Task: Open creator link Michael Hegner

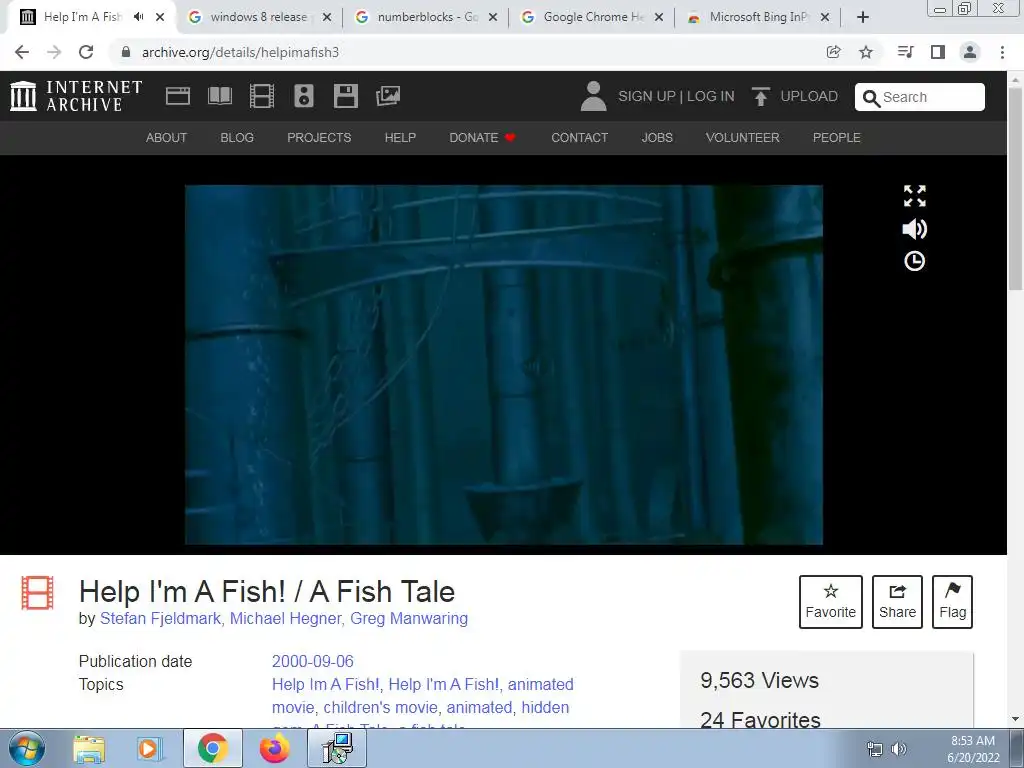Action: (x=285, y=618)
